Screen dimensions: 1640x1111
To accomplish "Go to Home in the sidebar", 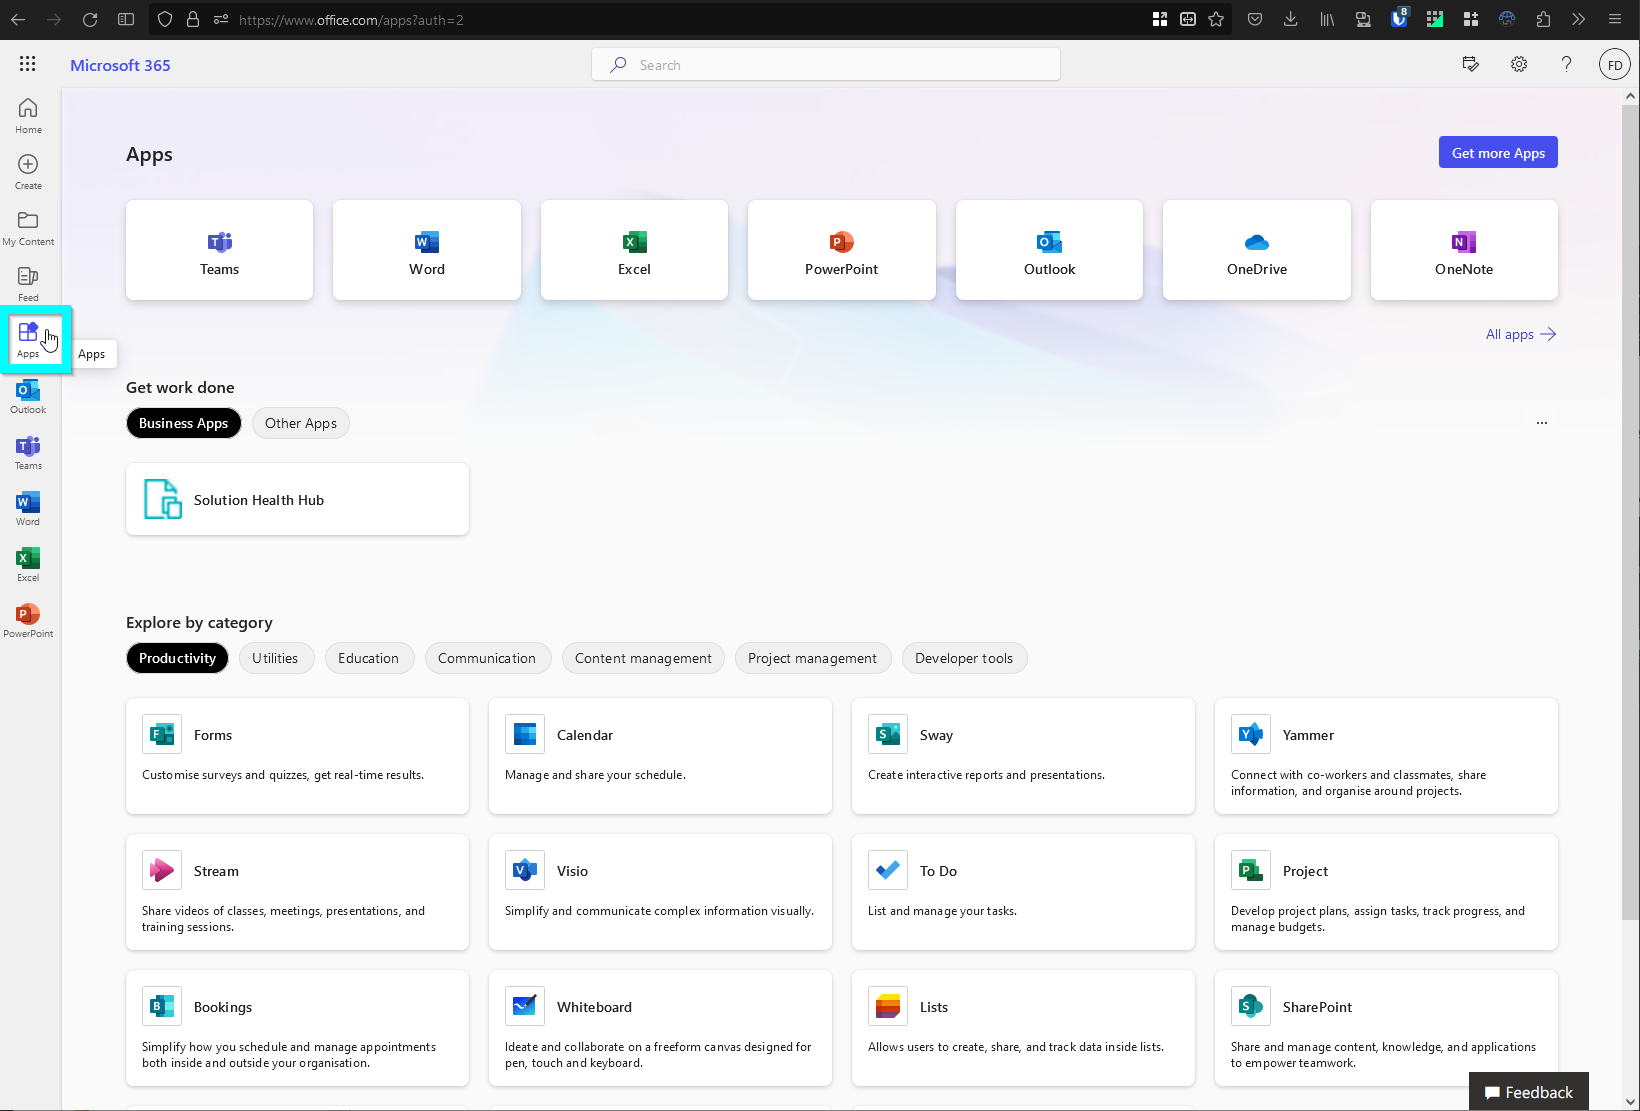I will coord(28,115).
